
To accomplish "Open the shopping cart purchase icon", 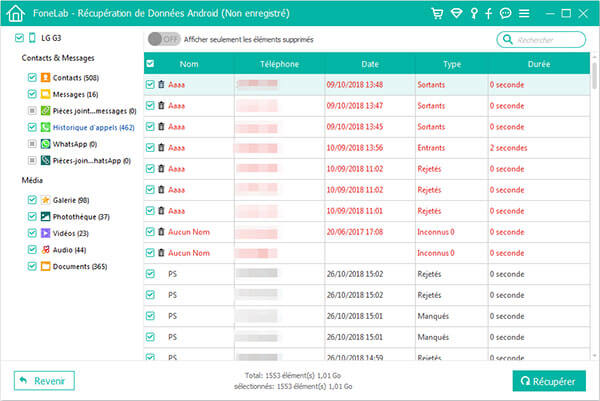I will point(437,14).
